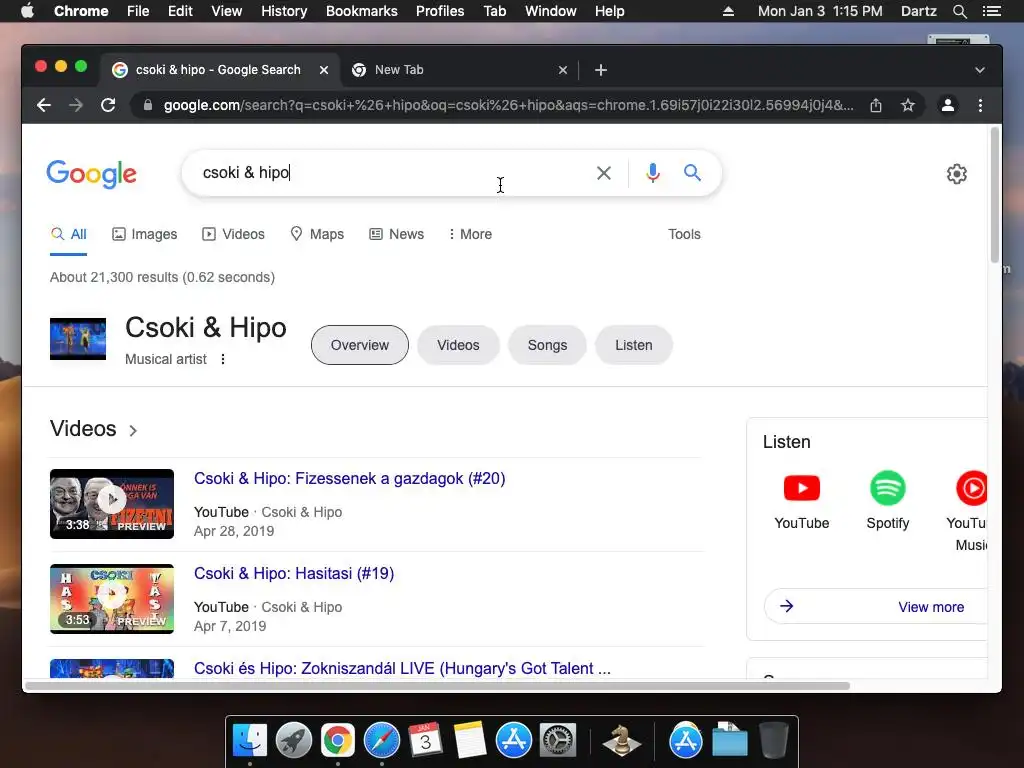Share this page from the address bar

tap(876, 105)
